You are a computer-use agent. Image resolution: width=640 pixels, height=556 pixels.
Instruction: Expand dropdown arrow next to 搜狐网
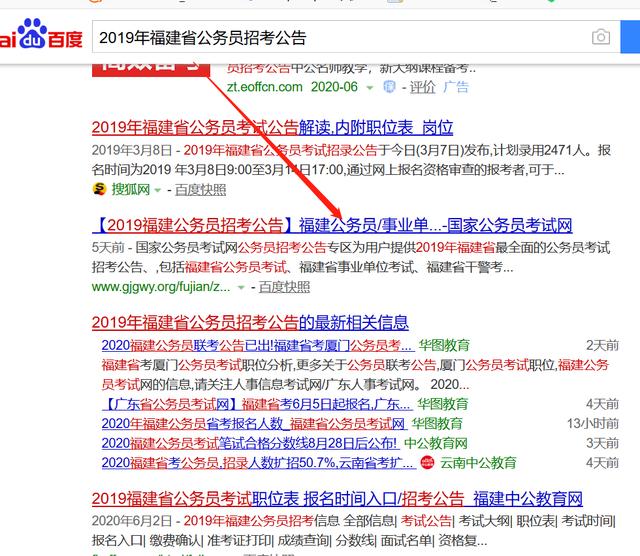158,190
